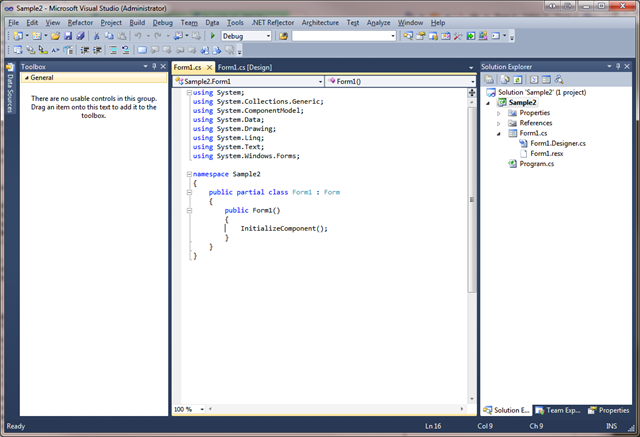Viewport: 640px width, 437px height.
Task: Click the editor split handle above scrollbar
Action: [472, 93]
